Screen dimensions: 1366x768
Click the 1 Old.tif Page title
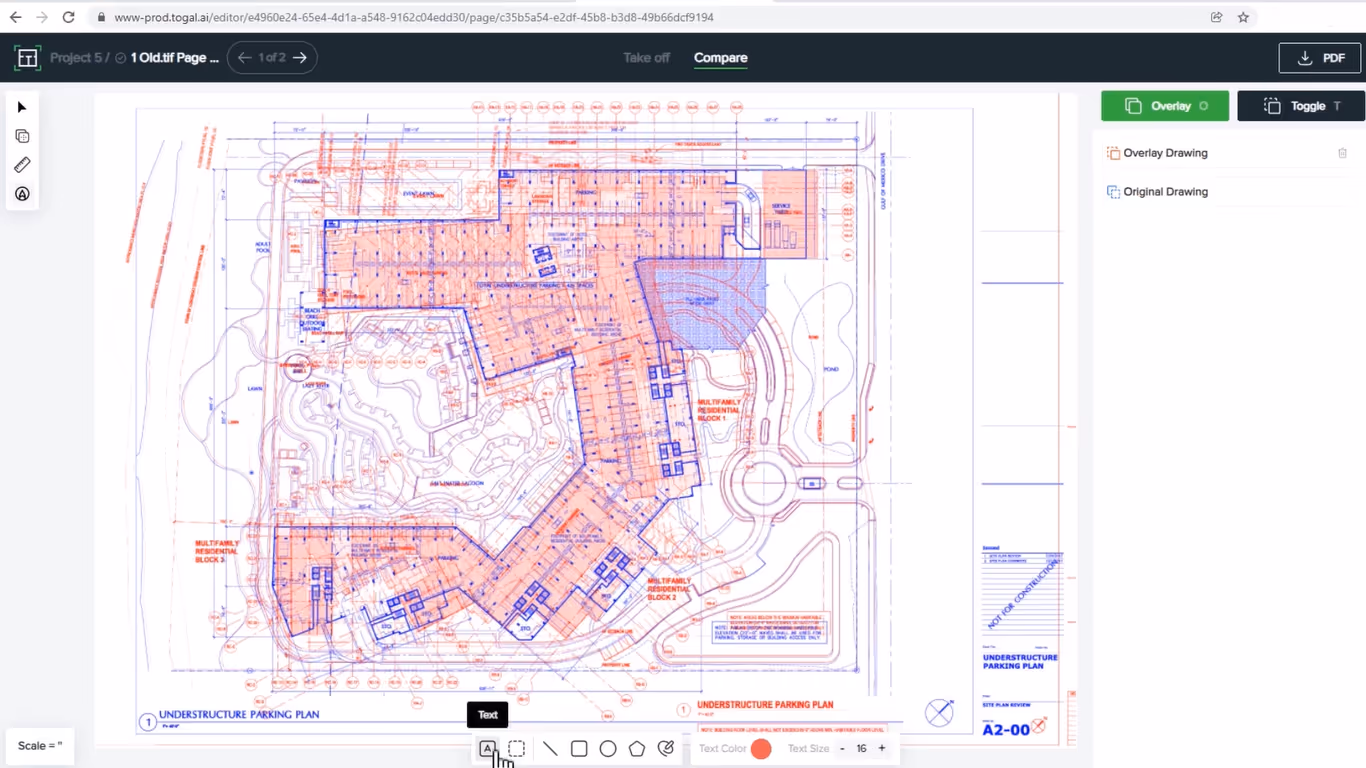click(175, 58)
